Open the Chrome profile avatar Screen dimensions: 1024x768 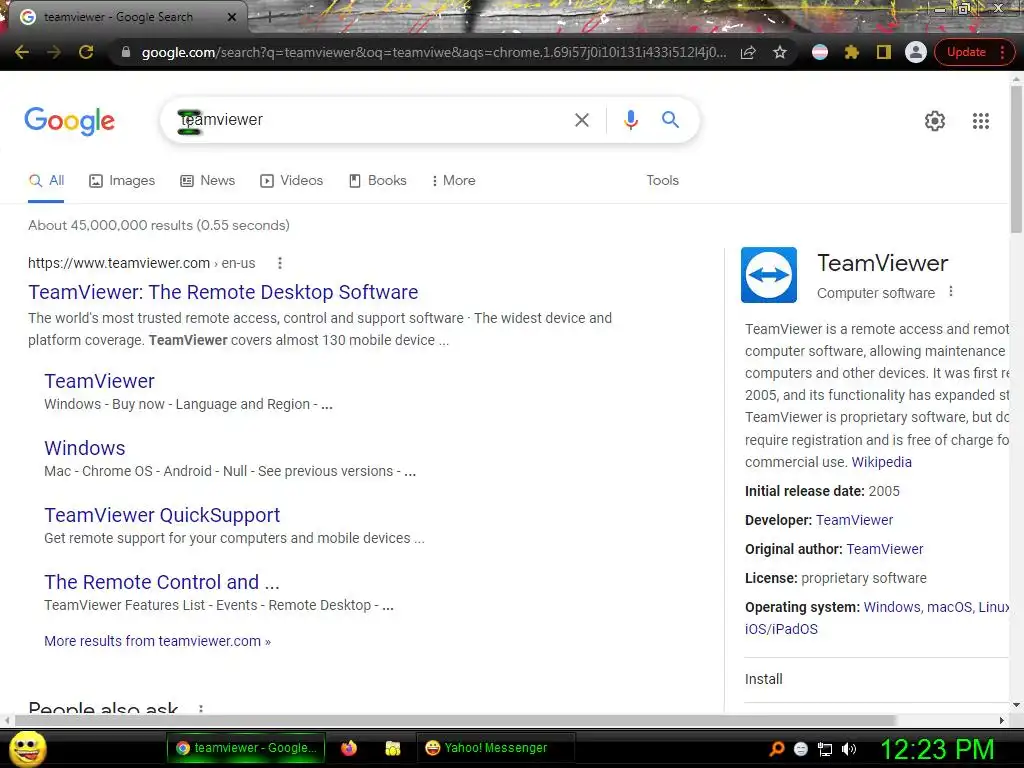click(x=916, y=52)
